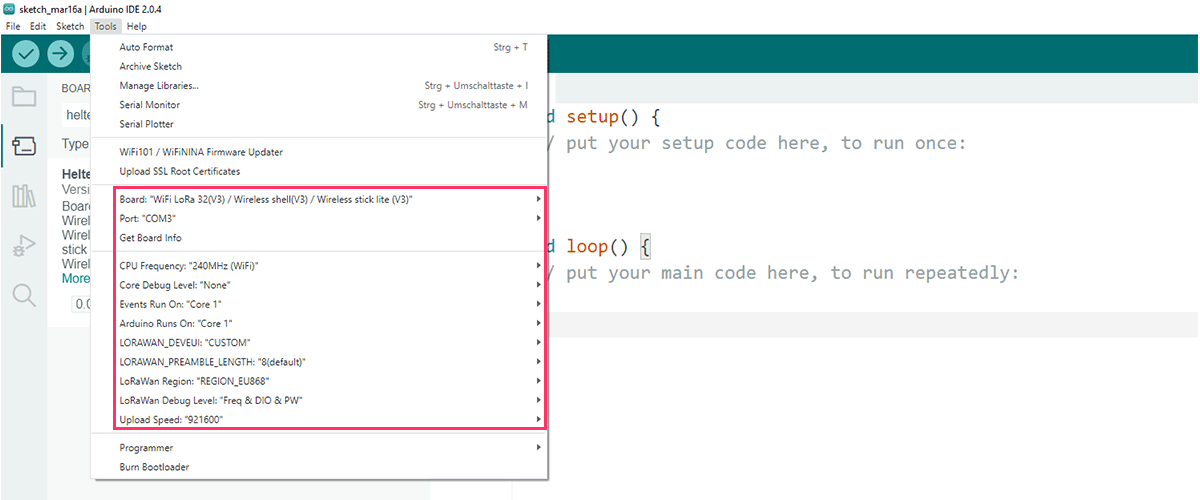The width and height of the screenshot is (1200, 500).
Task: Click the More link in boards panel
Action: pos(76,278)
